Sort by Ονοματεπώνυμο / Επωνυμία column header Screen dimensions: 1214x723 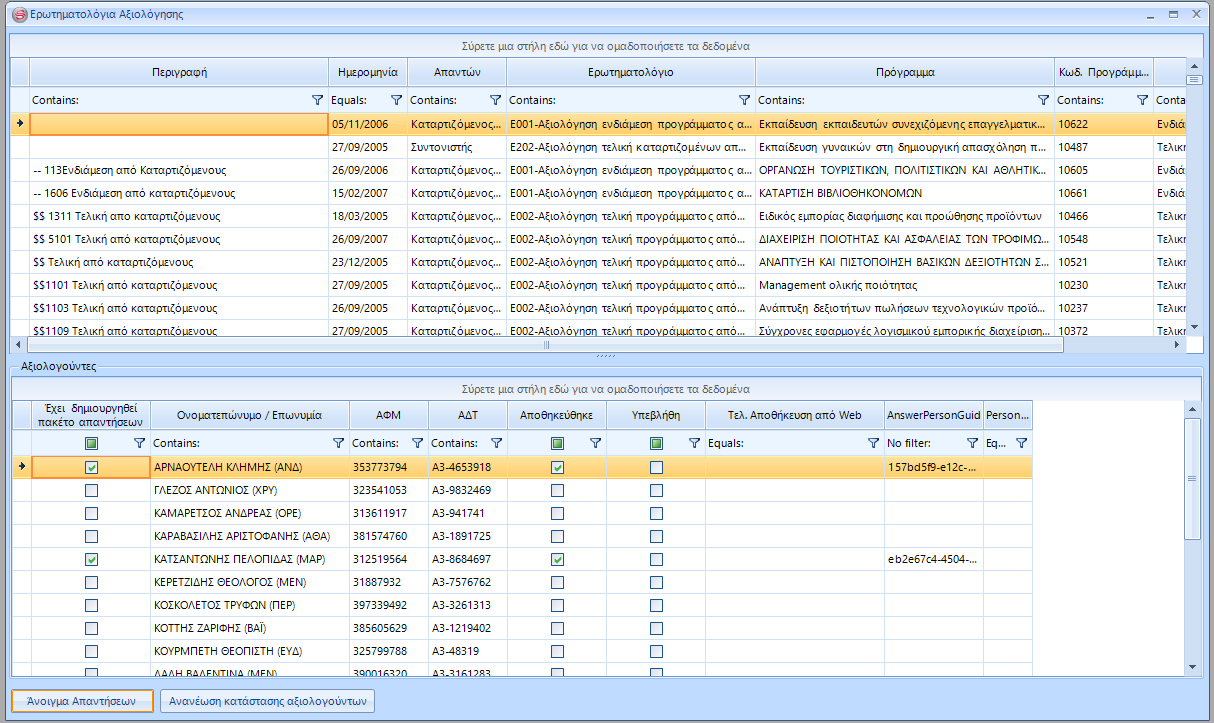click(x=249, y=415)
